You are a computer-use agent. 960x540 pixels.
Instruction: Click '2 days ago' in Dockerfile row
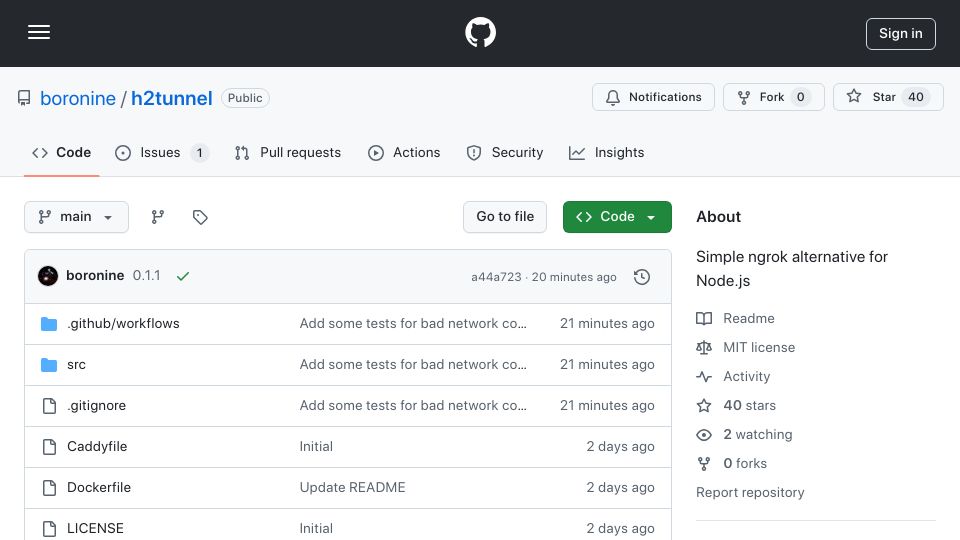(620, 487)
